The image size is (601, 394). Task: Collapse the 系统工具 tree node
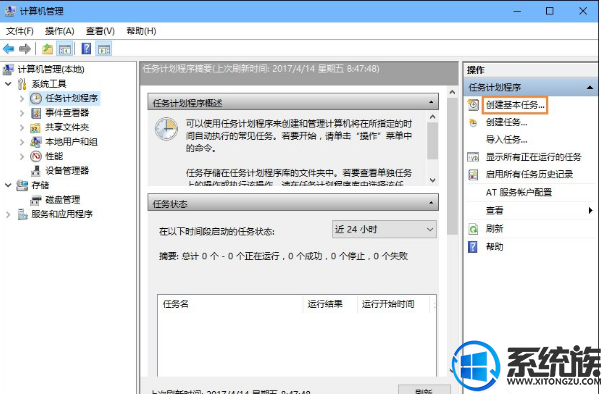pyautogui.click(x=8, y=84)
